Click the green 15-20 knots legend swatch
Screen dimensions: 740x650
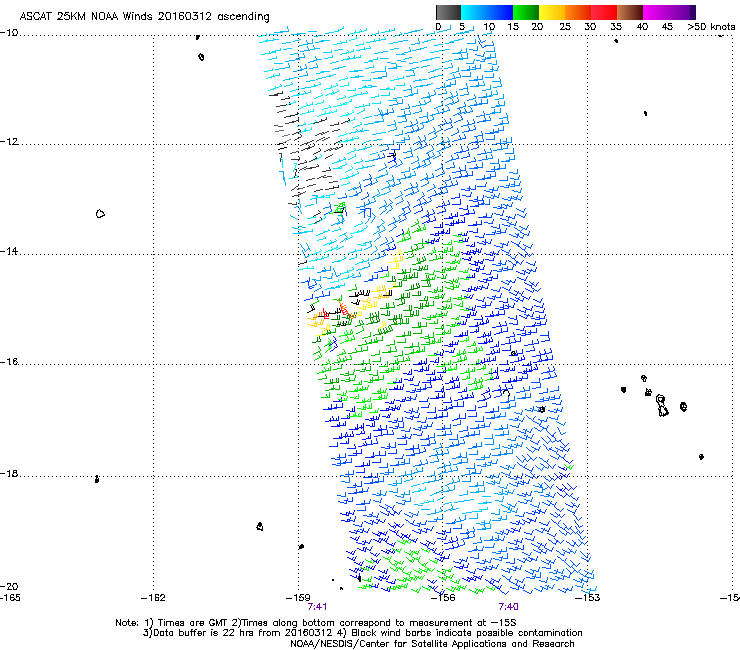[526, 12]
